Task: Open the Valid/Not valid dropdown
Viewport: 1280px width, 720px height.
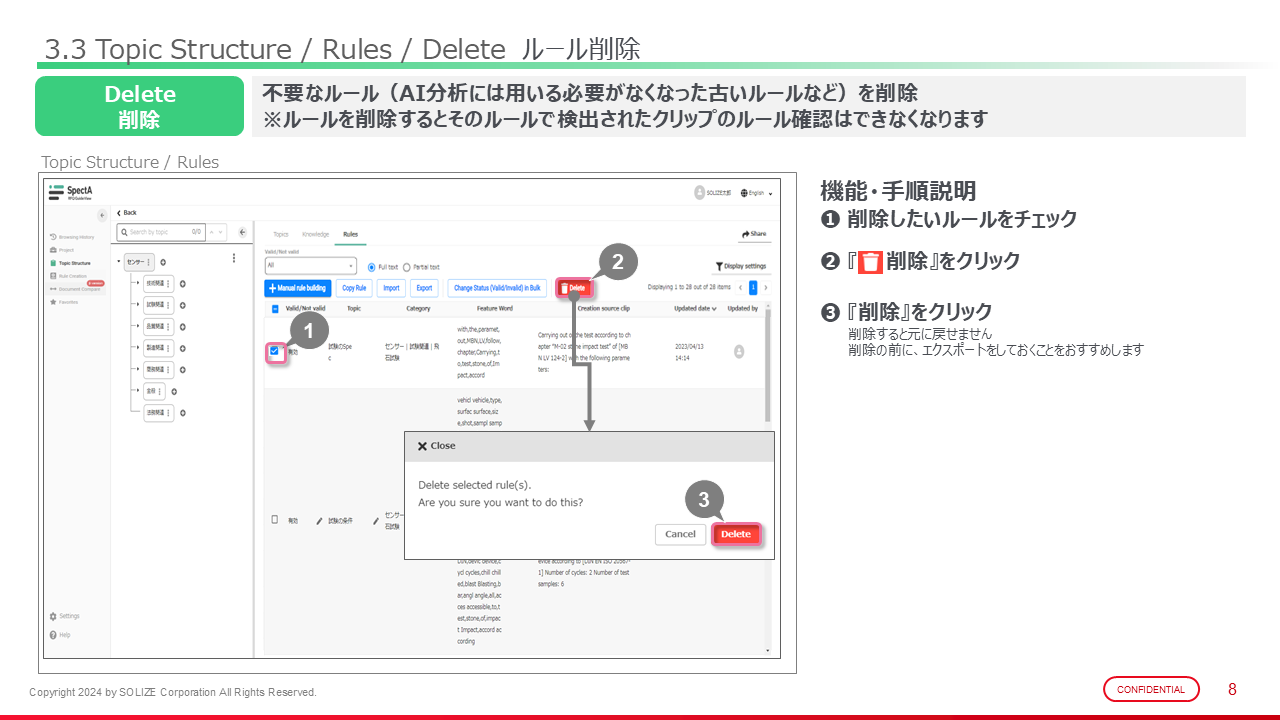Action: [310, 266]
